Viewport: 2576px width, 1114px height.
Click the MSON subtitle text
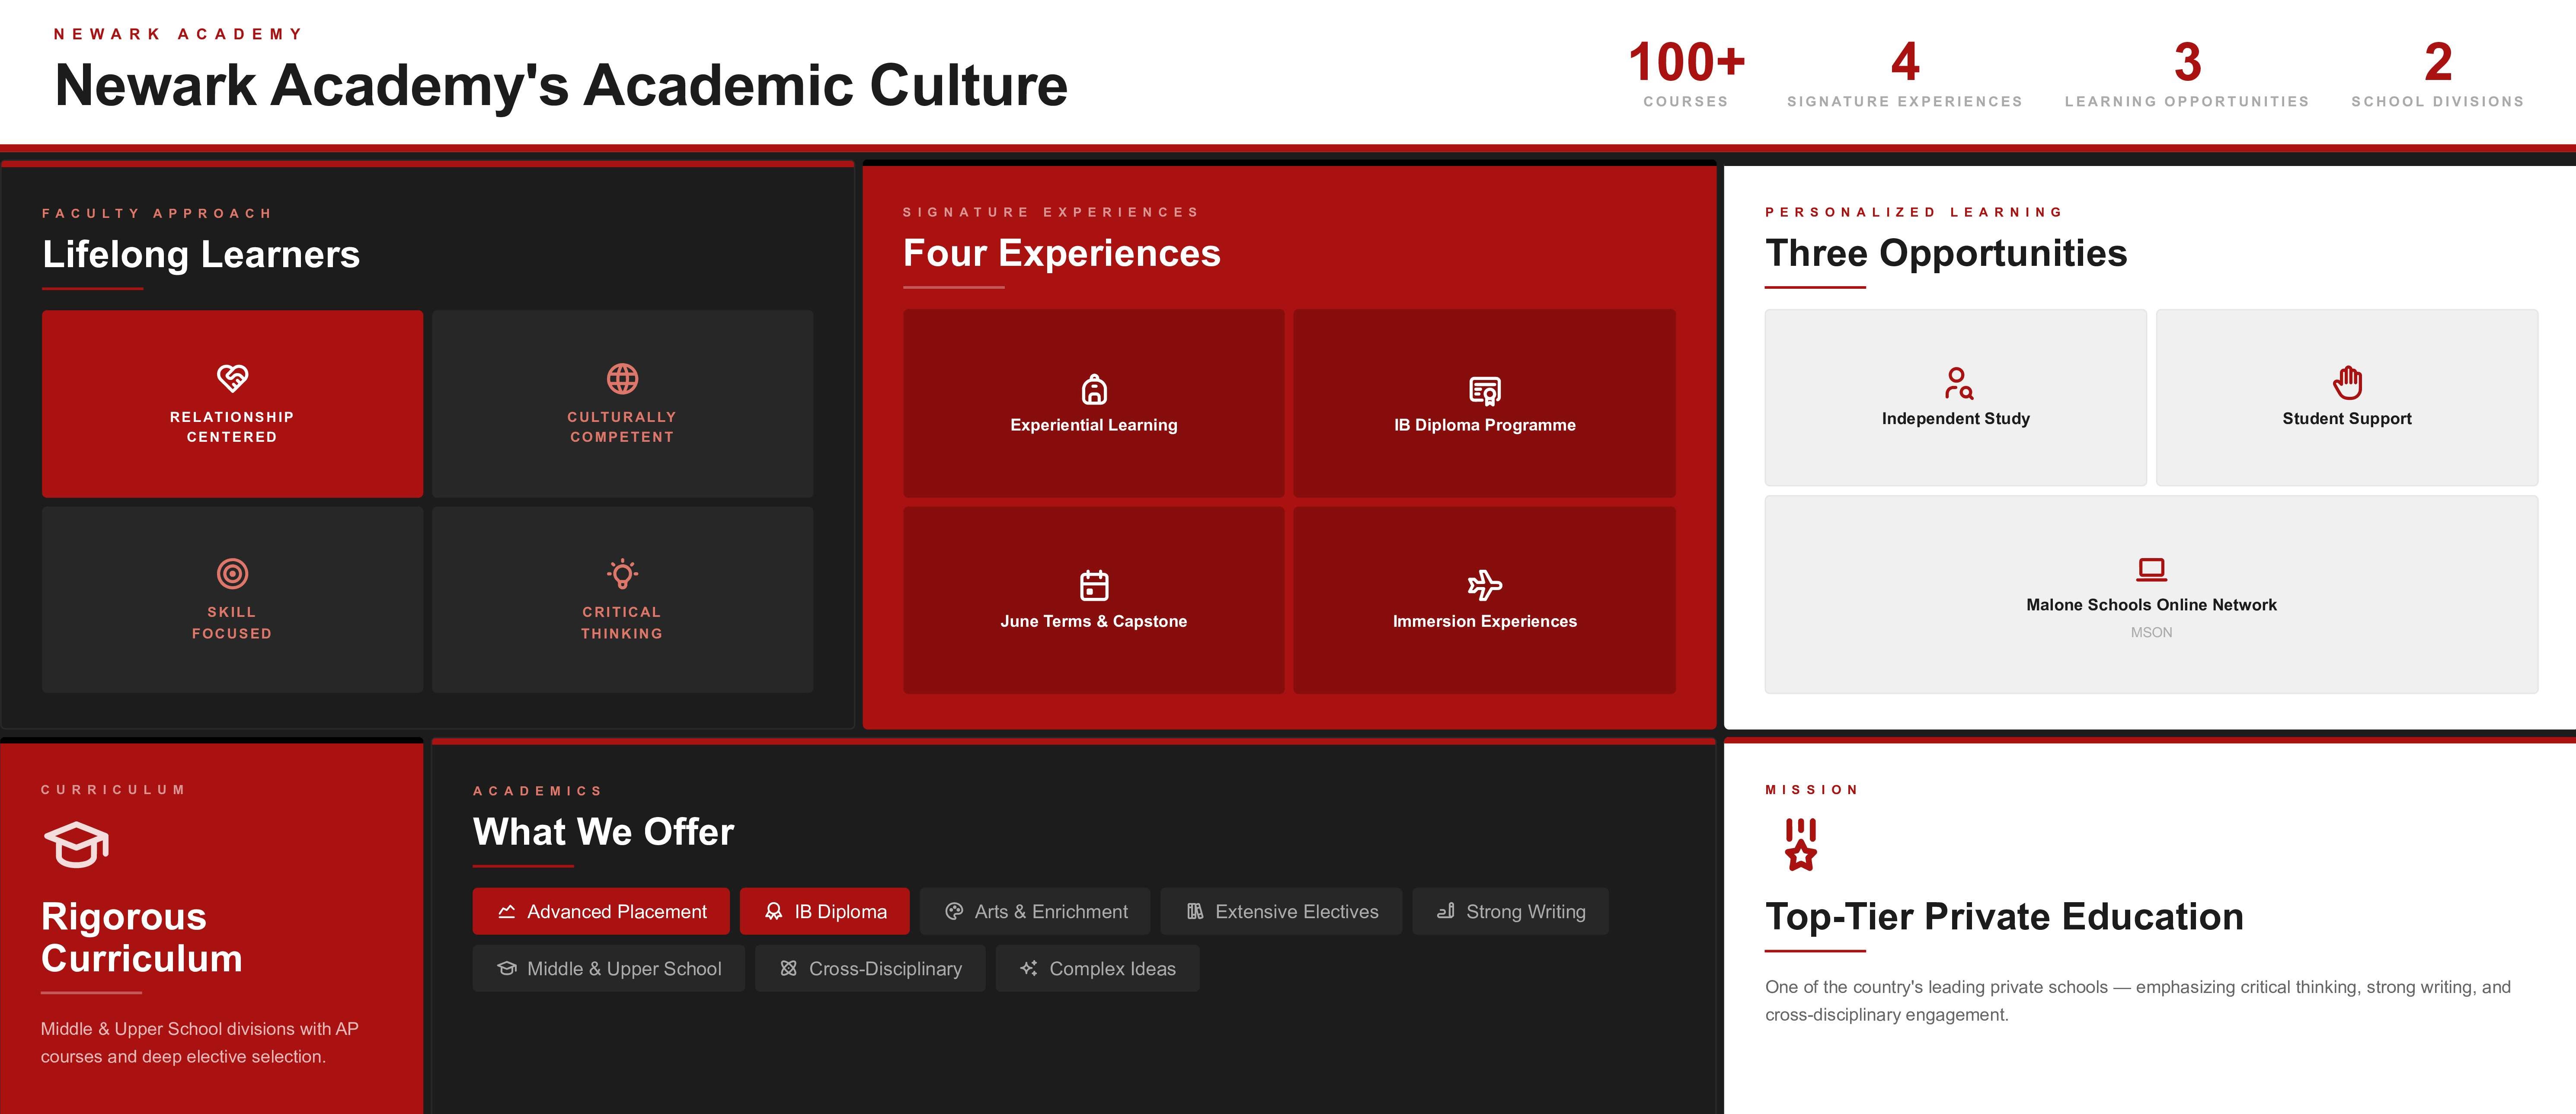tap(2151, 632)
